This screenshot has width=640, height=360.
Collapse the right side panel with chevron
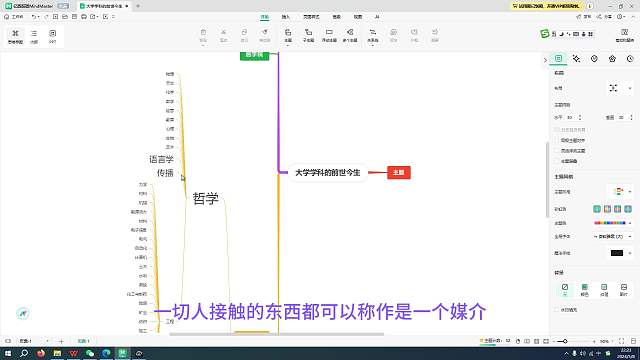click(x=545, y=60)
